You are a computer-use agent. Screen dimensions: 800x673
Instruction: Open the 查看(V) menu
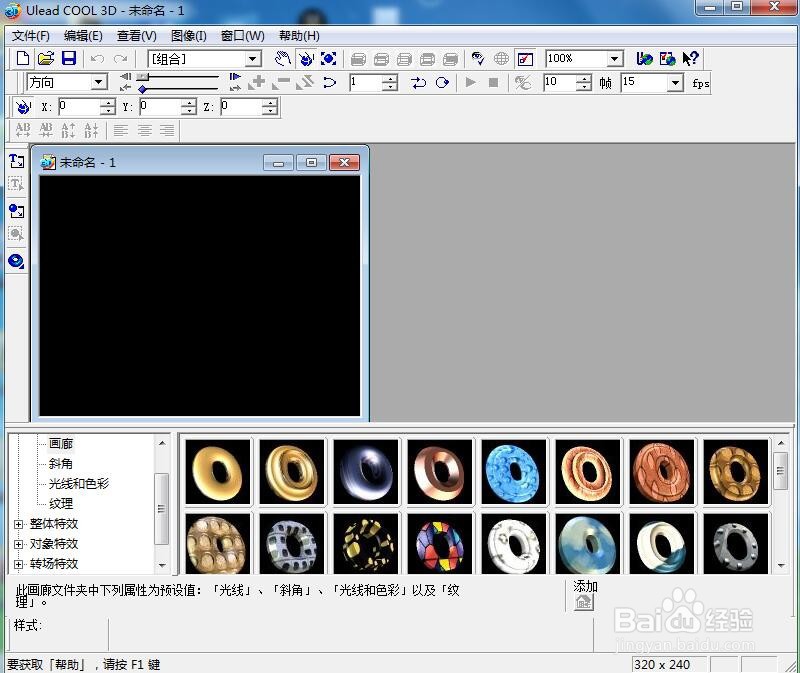[x=136, y=36]
